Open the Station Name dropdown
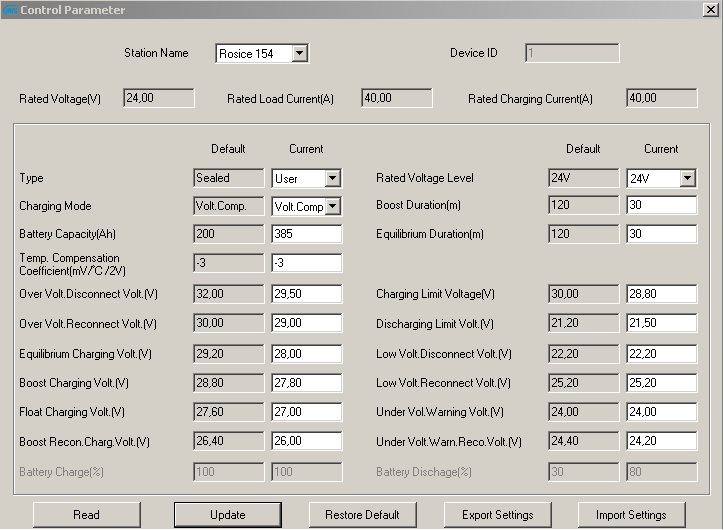Viewport: 724px width, 530px height. (x=299, y=54)
